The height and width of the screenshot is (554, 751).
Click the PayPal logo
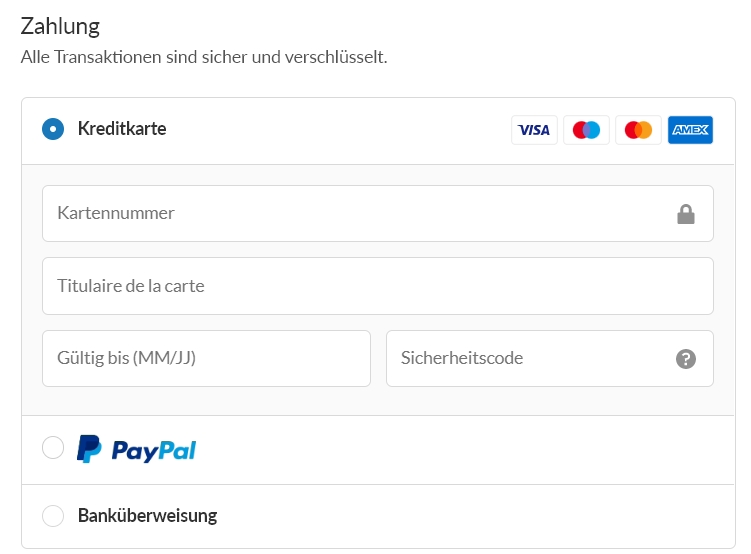(x=137, y=449)
